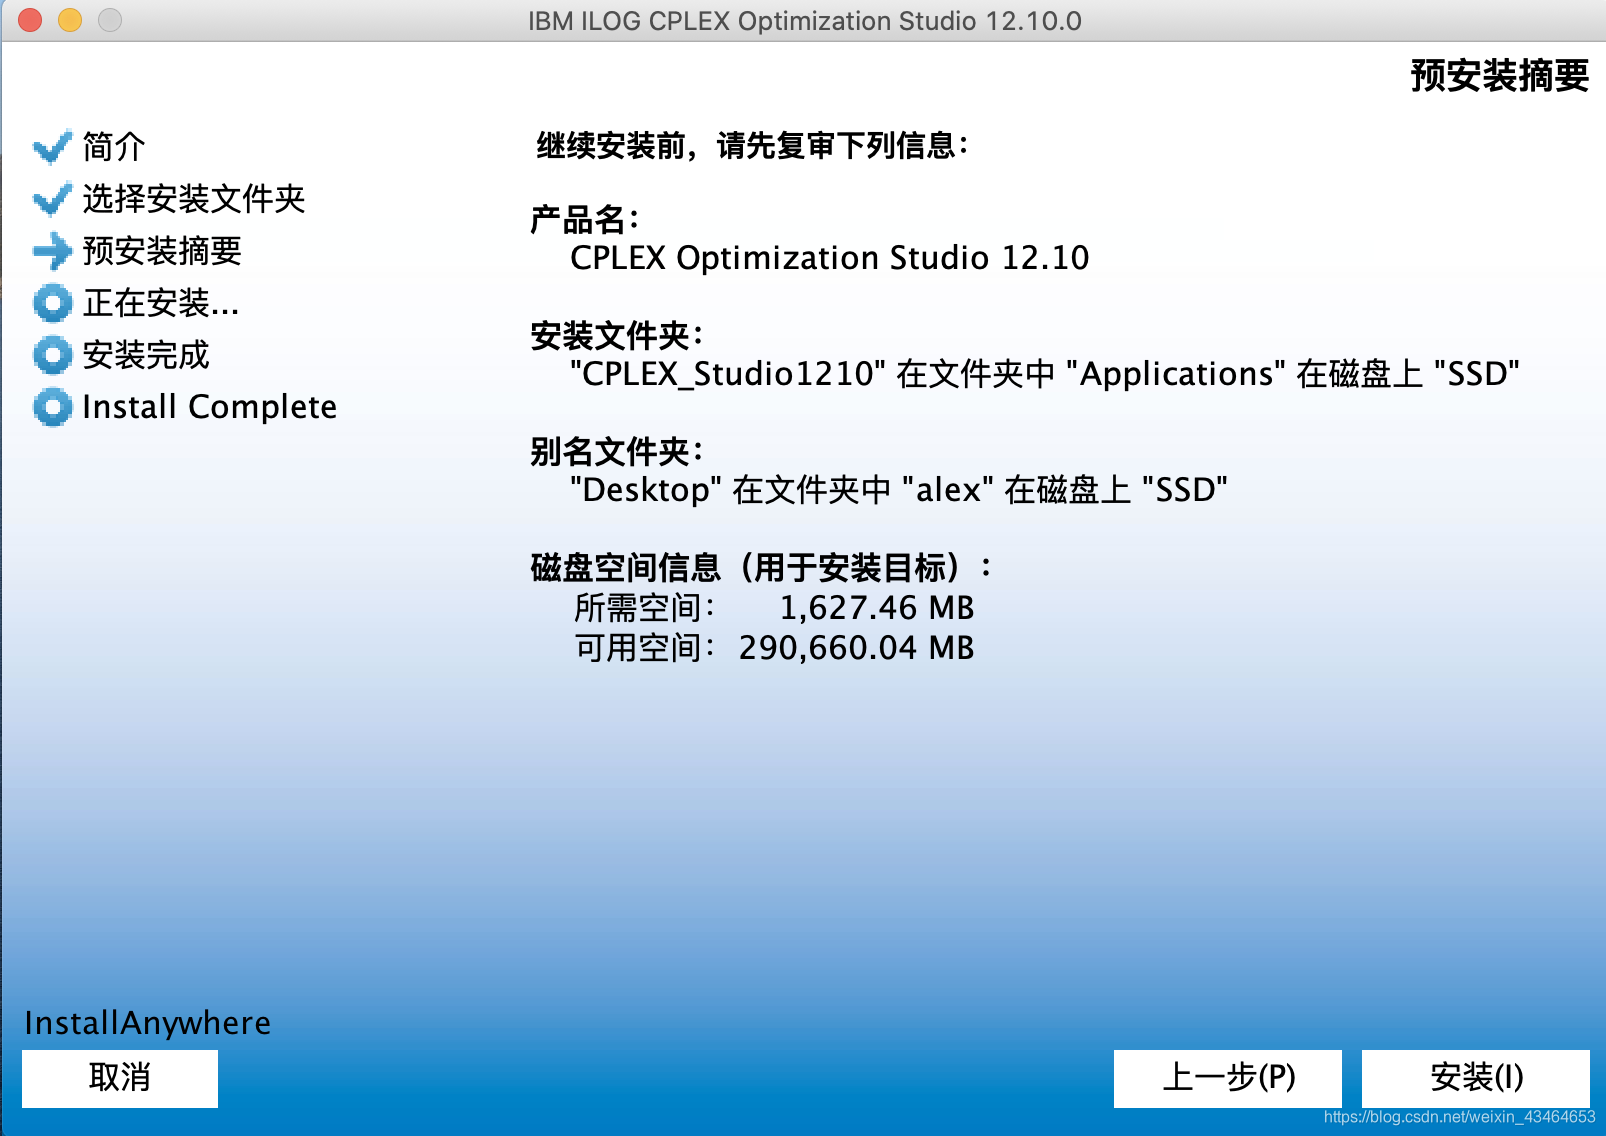Click the 别名文件夹: heading
Viewport: 1606px width, 1136px height.
point(617,451)
